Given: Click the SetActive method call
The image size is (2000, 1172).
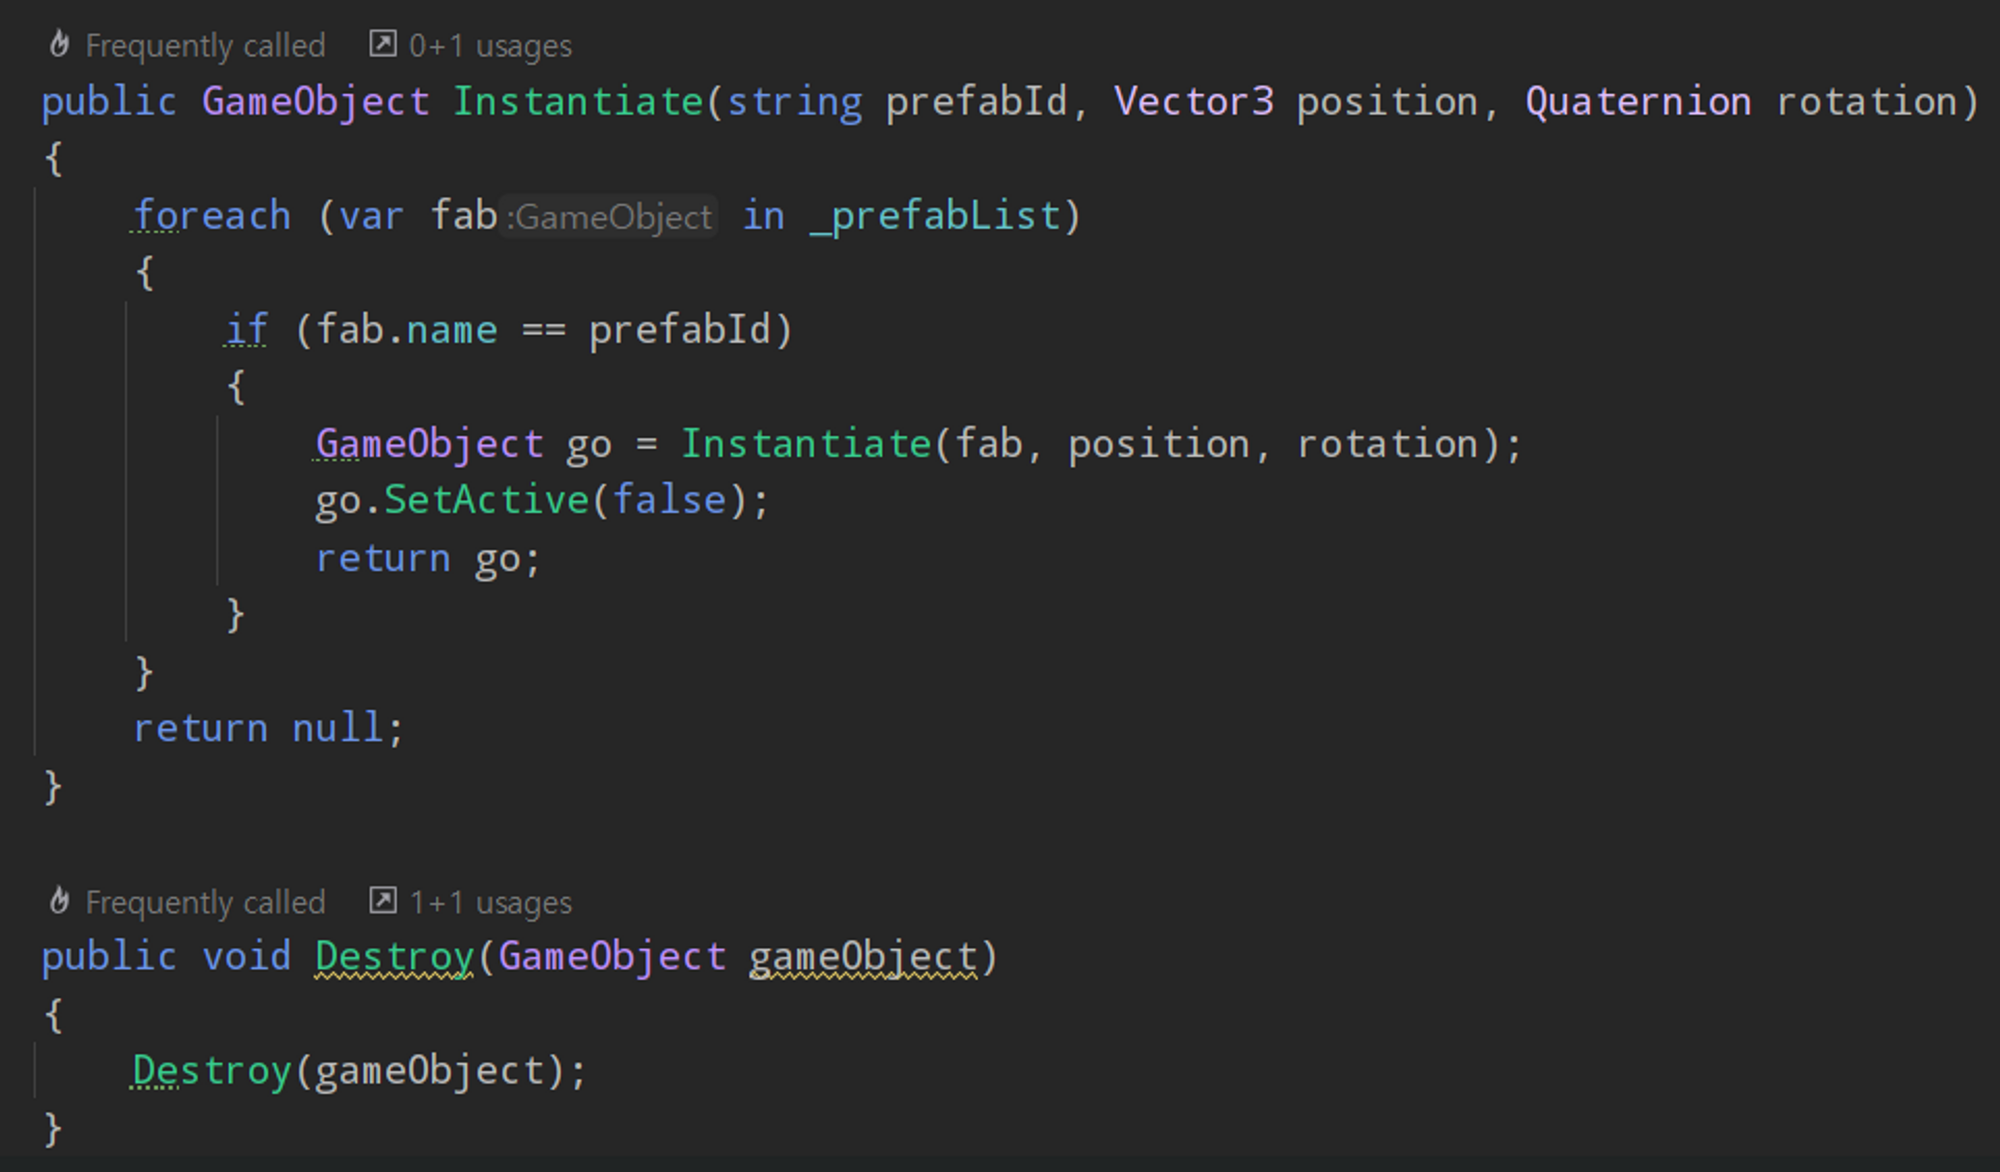Looking at the screenshot, I should tap(486, 500).
